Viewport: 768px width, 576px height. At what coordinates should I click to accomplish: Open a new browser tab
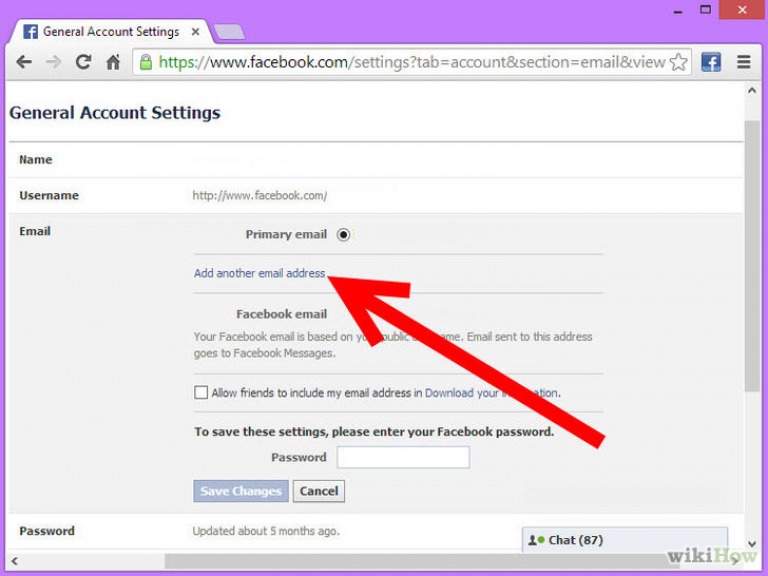pyautogui.click(x=229, y=32)
